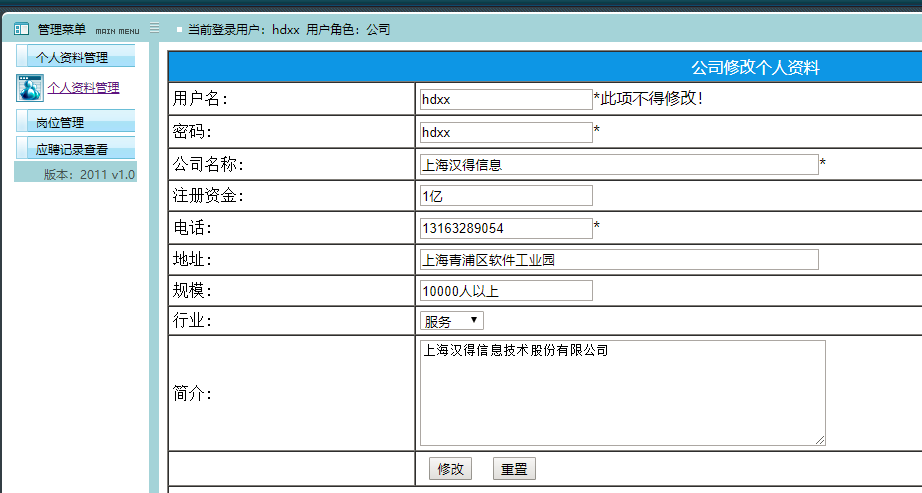The image size is (922, 493).
Task: Click the 行业： label
Action: tap(192, 321)
